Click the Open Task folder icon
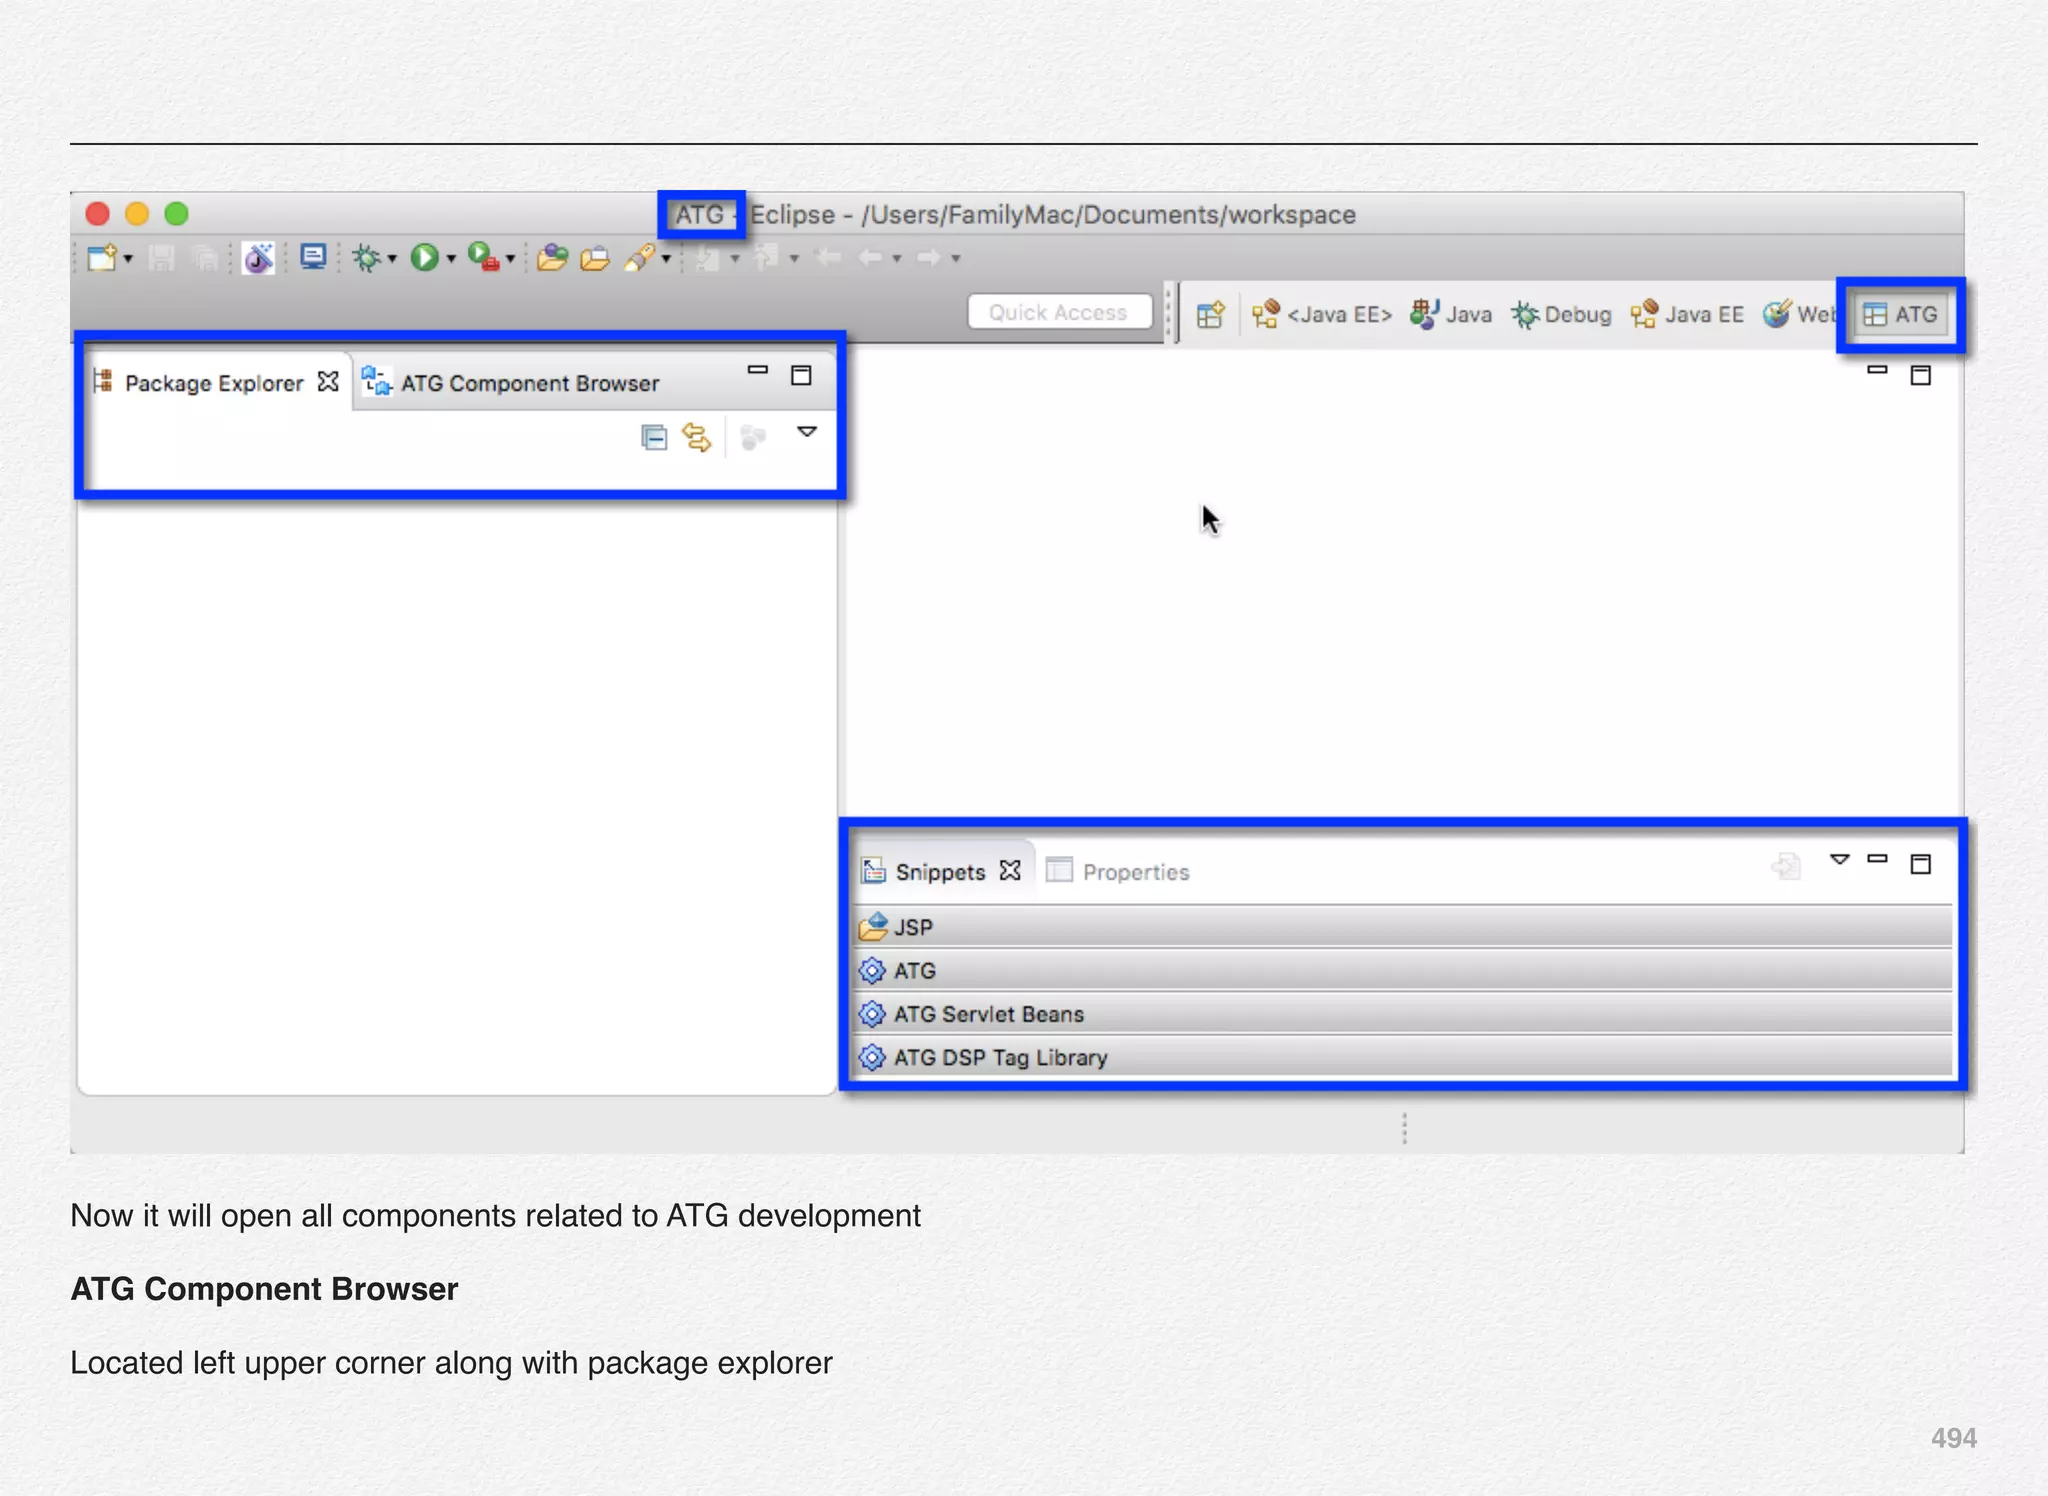The height and width of the screenshot is (1496, 2048). pyautogui.click(x=595, y=258)
